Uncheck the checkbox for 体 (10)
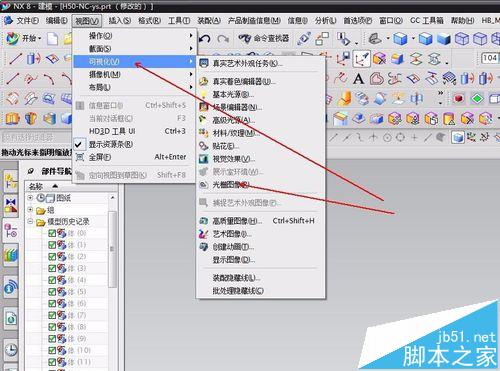 point(52,350)
